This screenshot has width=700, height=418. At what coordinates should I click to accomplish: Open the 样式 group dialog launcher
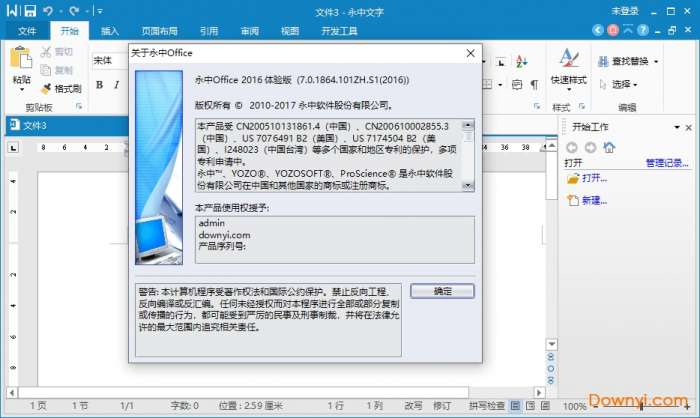(x=582, y=106)
